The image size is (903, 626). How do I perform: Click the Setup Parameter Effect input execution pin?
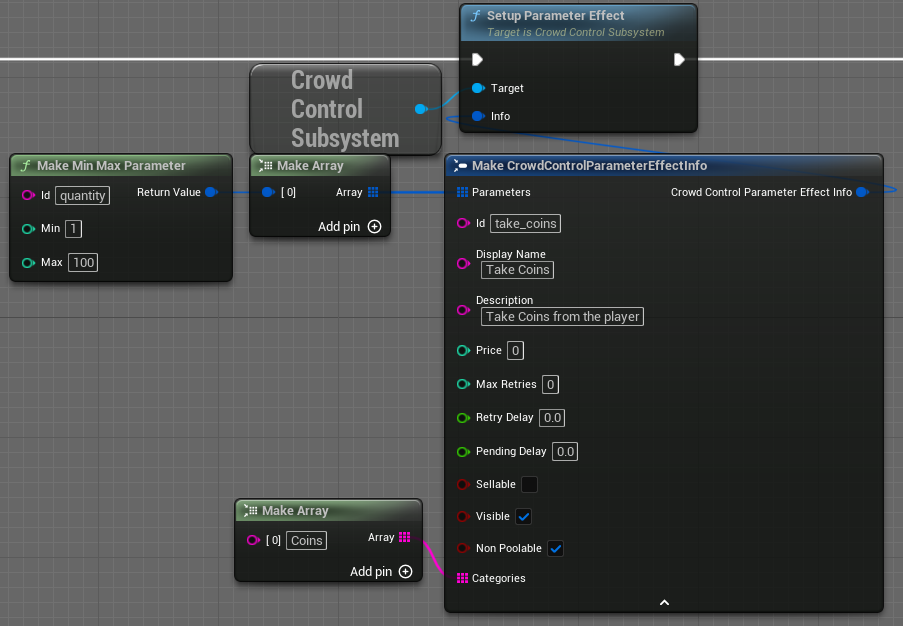478,60
